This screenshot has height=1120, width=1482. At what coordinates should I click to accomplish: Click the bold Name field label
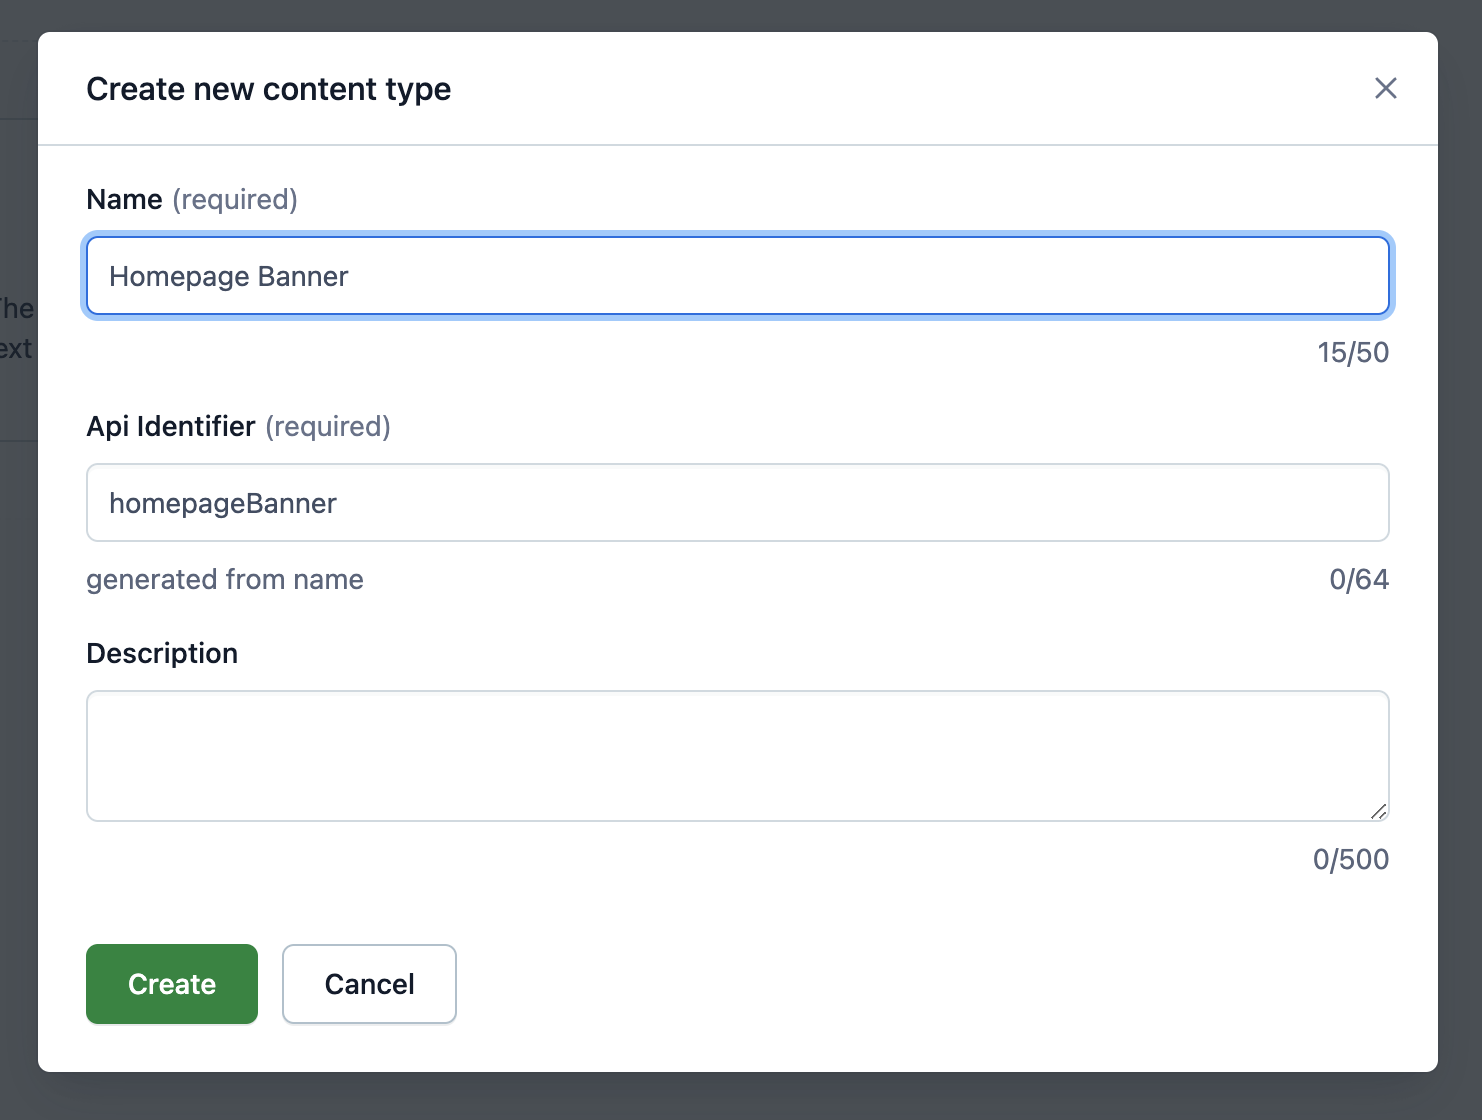click(x=124, y=200)
